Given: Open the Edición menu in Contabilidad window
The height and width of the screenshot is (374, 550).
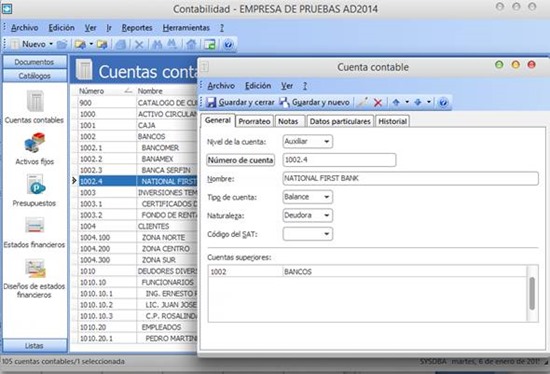Looking at the screenshot, I should [x=61, y=28].
